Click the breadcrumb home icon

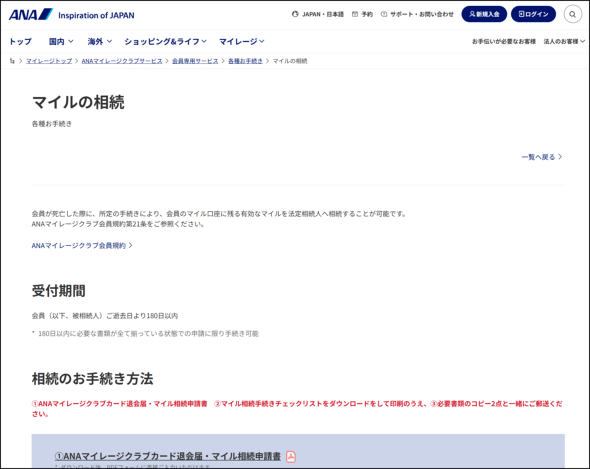click(x=12, y=61)
